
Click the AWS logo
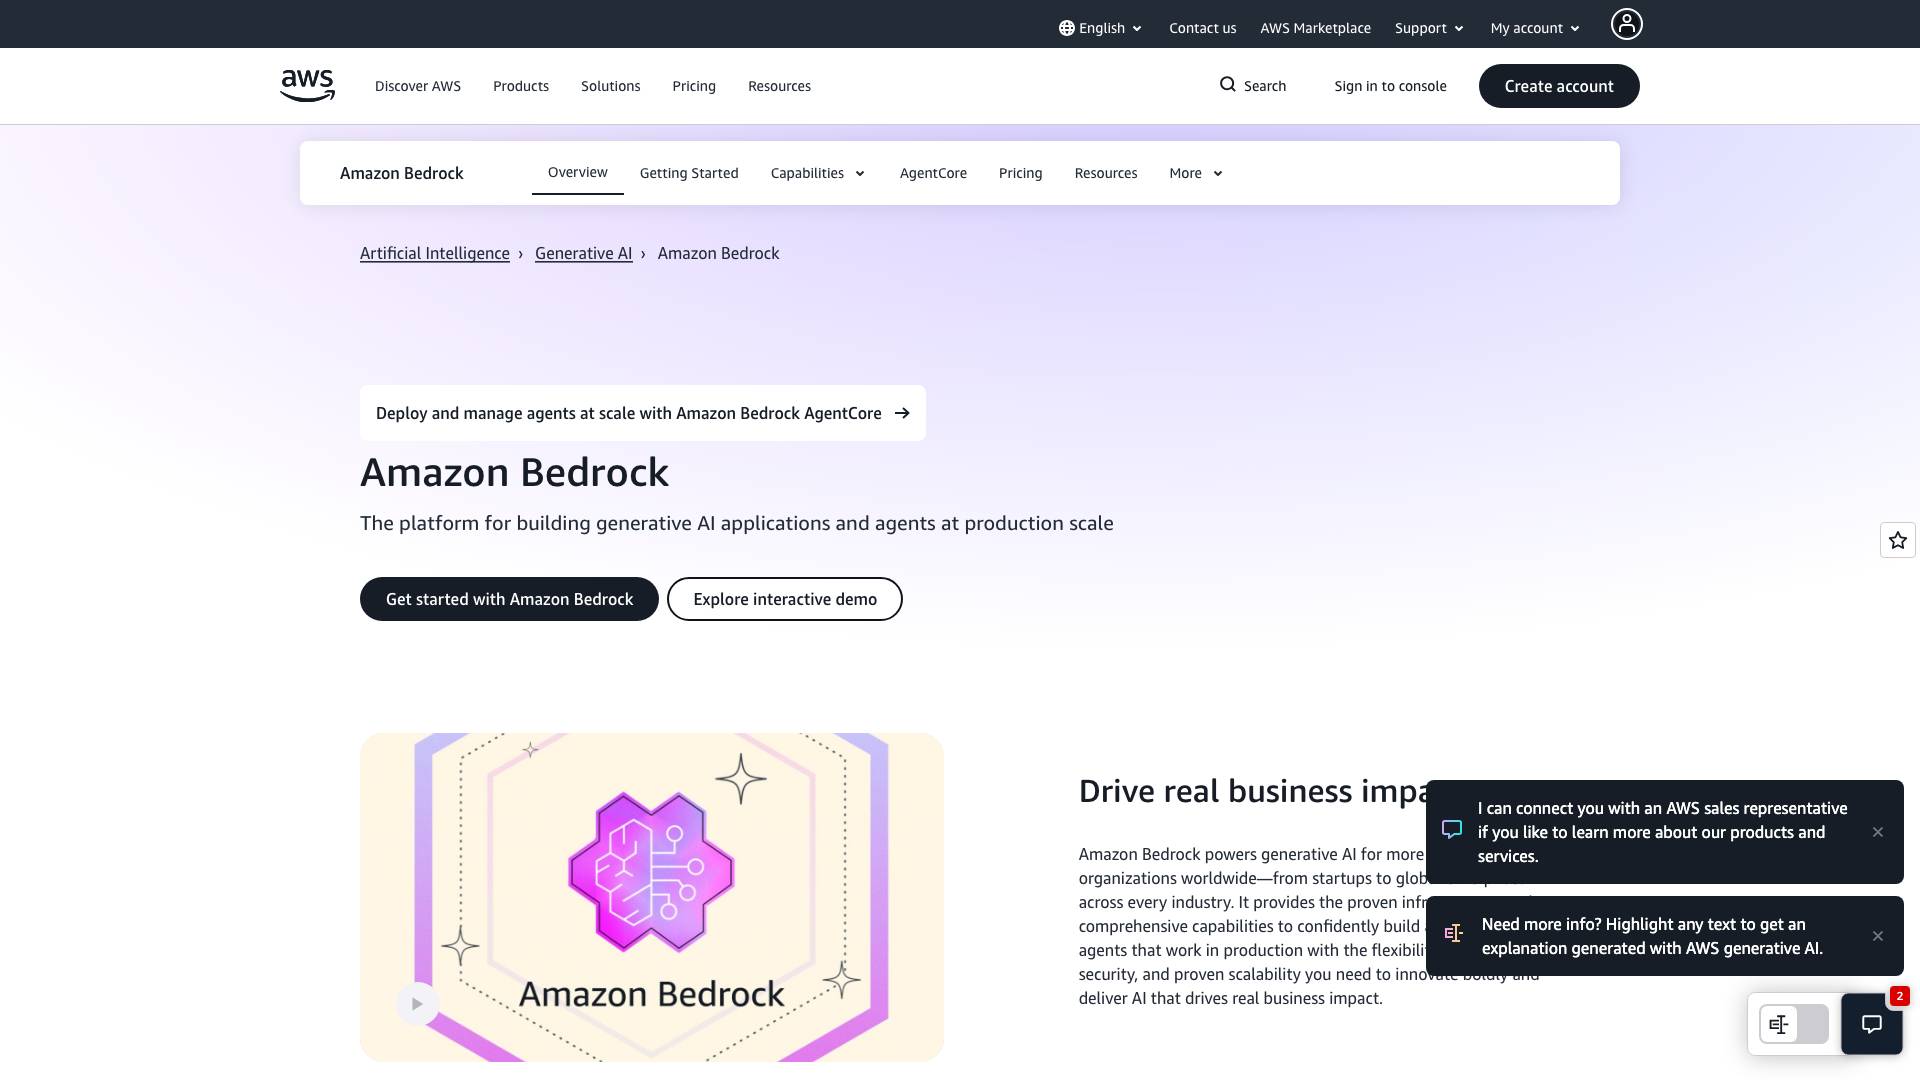click(x=307, y=86)
